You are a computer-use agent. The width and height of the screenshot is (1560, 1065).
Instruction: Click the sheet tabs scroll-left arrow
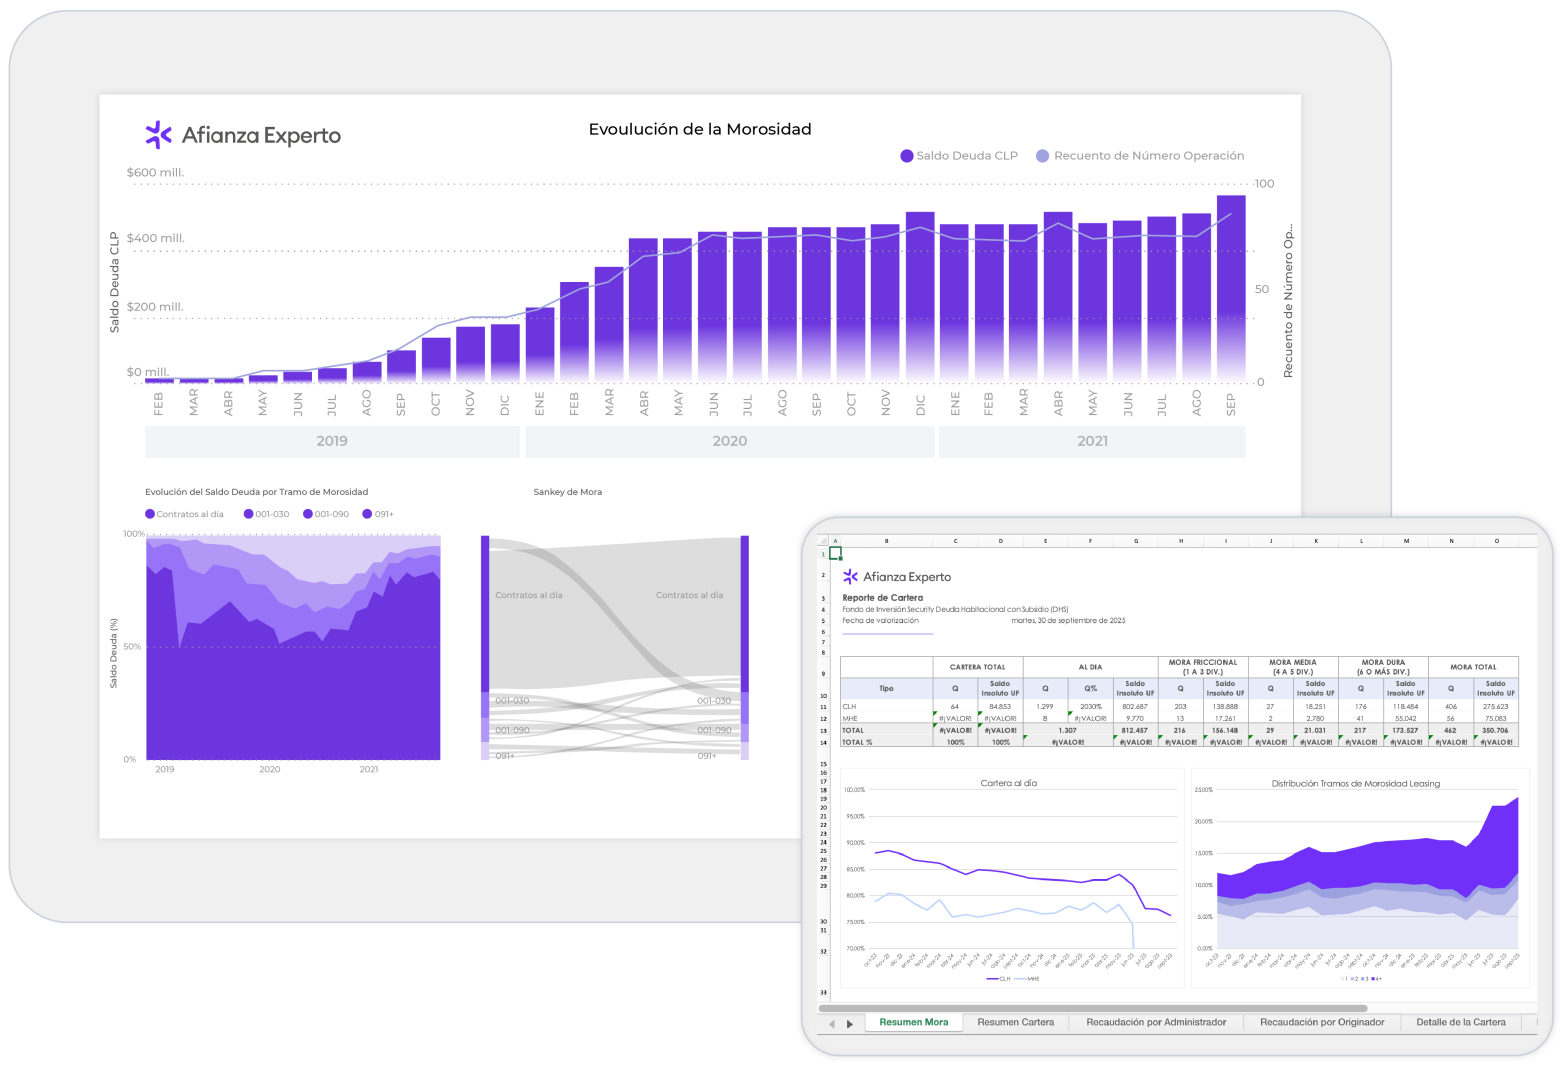click(832, 1024)
